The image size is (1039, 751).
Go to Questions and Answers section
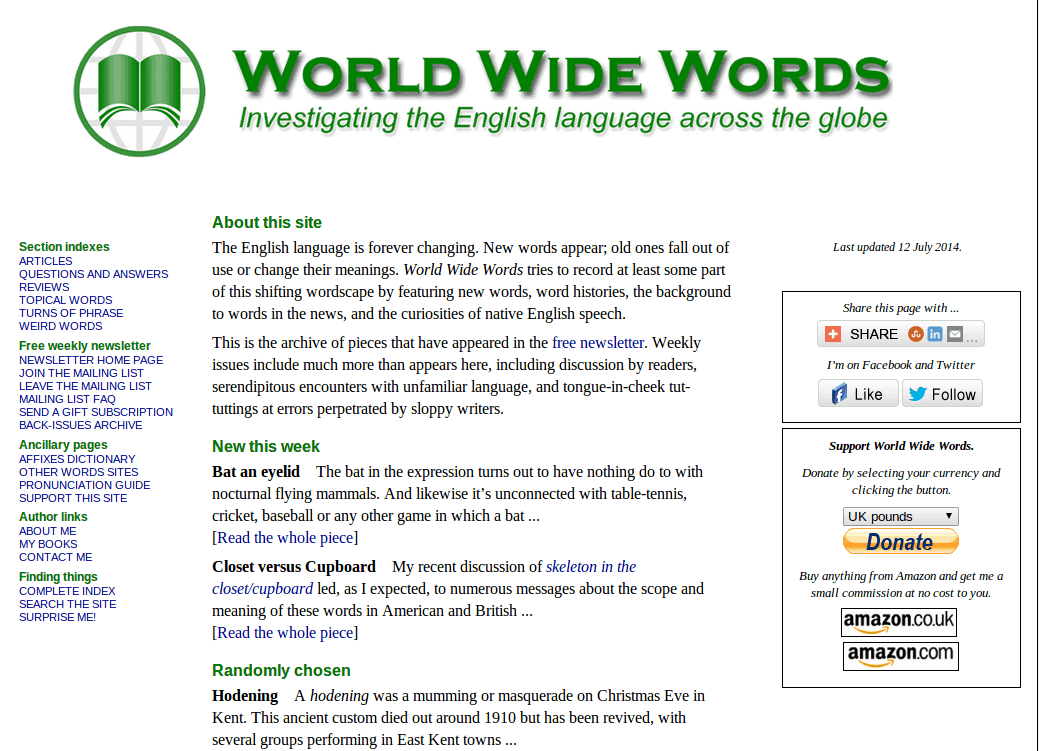click(93, 274)
